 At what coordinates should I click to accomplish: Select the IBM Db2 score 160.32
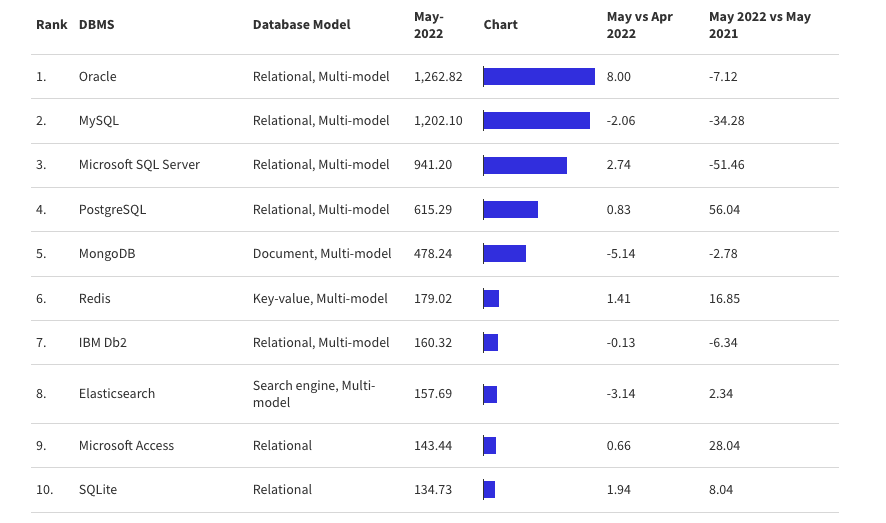pyautogui.click(x=433, y=343)
